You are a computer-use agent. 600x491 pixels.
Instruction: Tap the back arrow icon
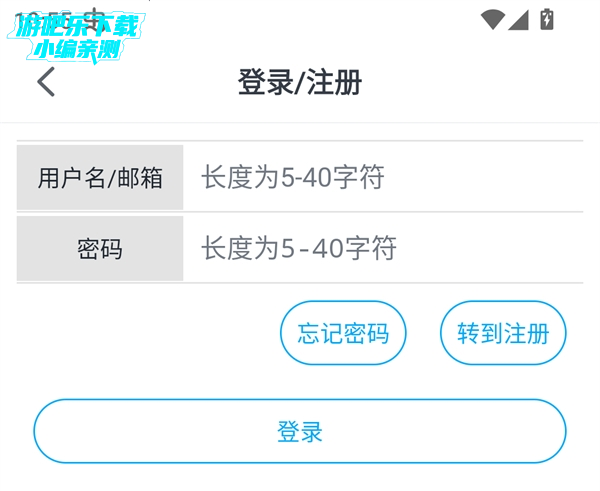coord(46,82)
